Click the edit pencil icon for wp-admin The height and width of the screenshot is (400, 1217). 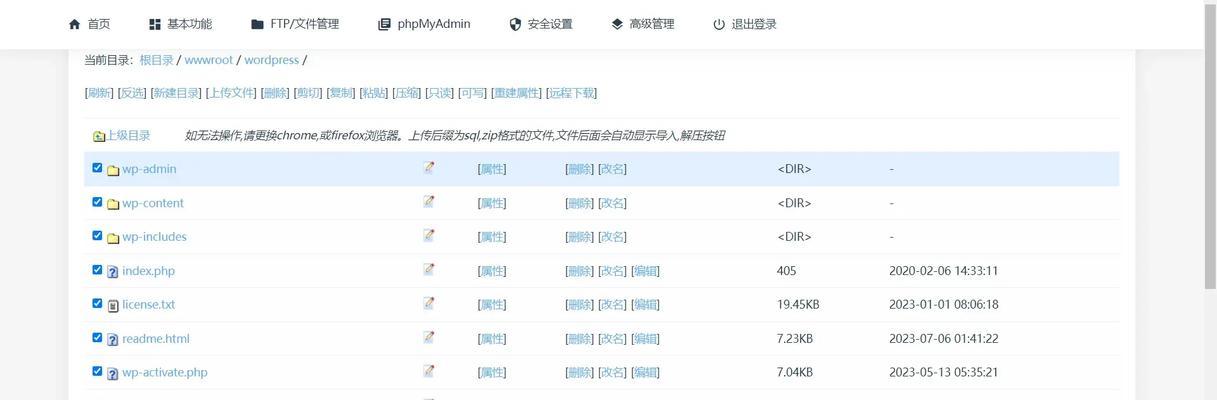[429, 168]
